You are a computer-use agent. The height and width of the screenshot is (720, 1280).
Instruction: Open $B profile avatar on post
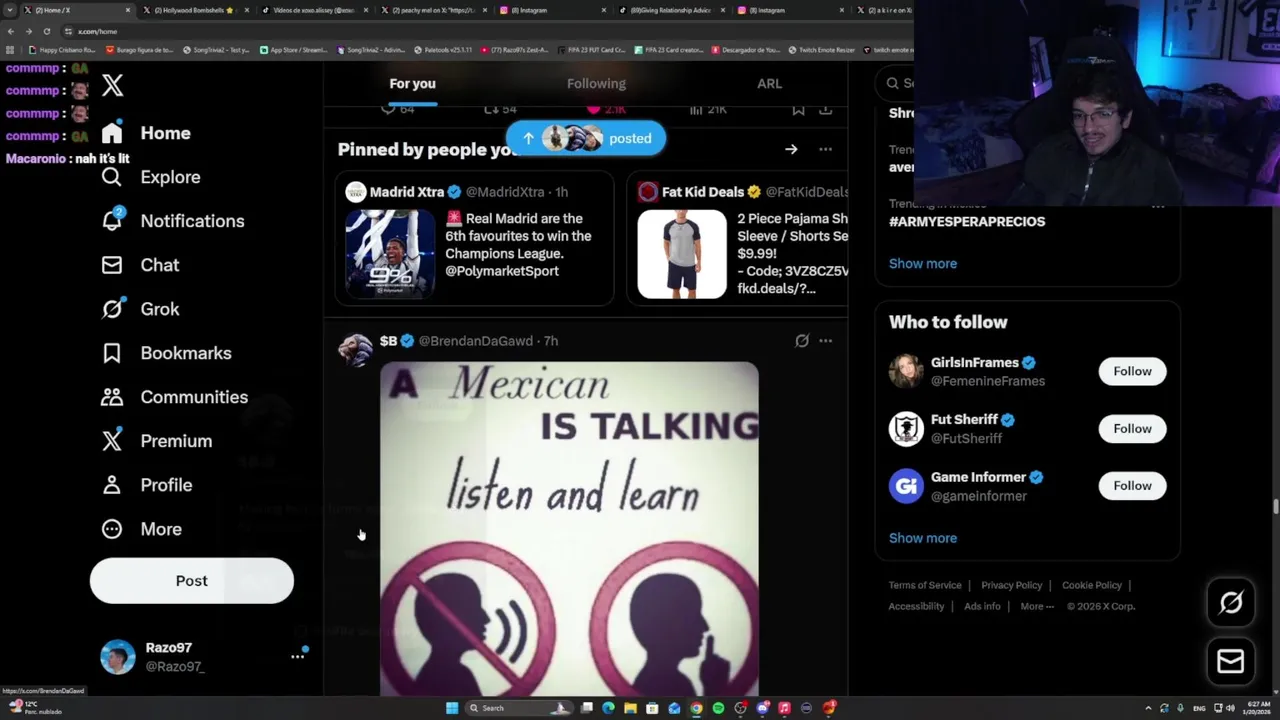(x=356, y=350)
